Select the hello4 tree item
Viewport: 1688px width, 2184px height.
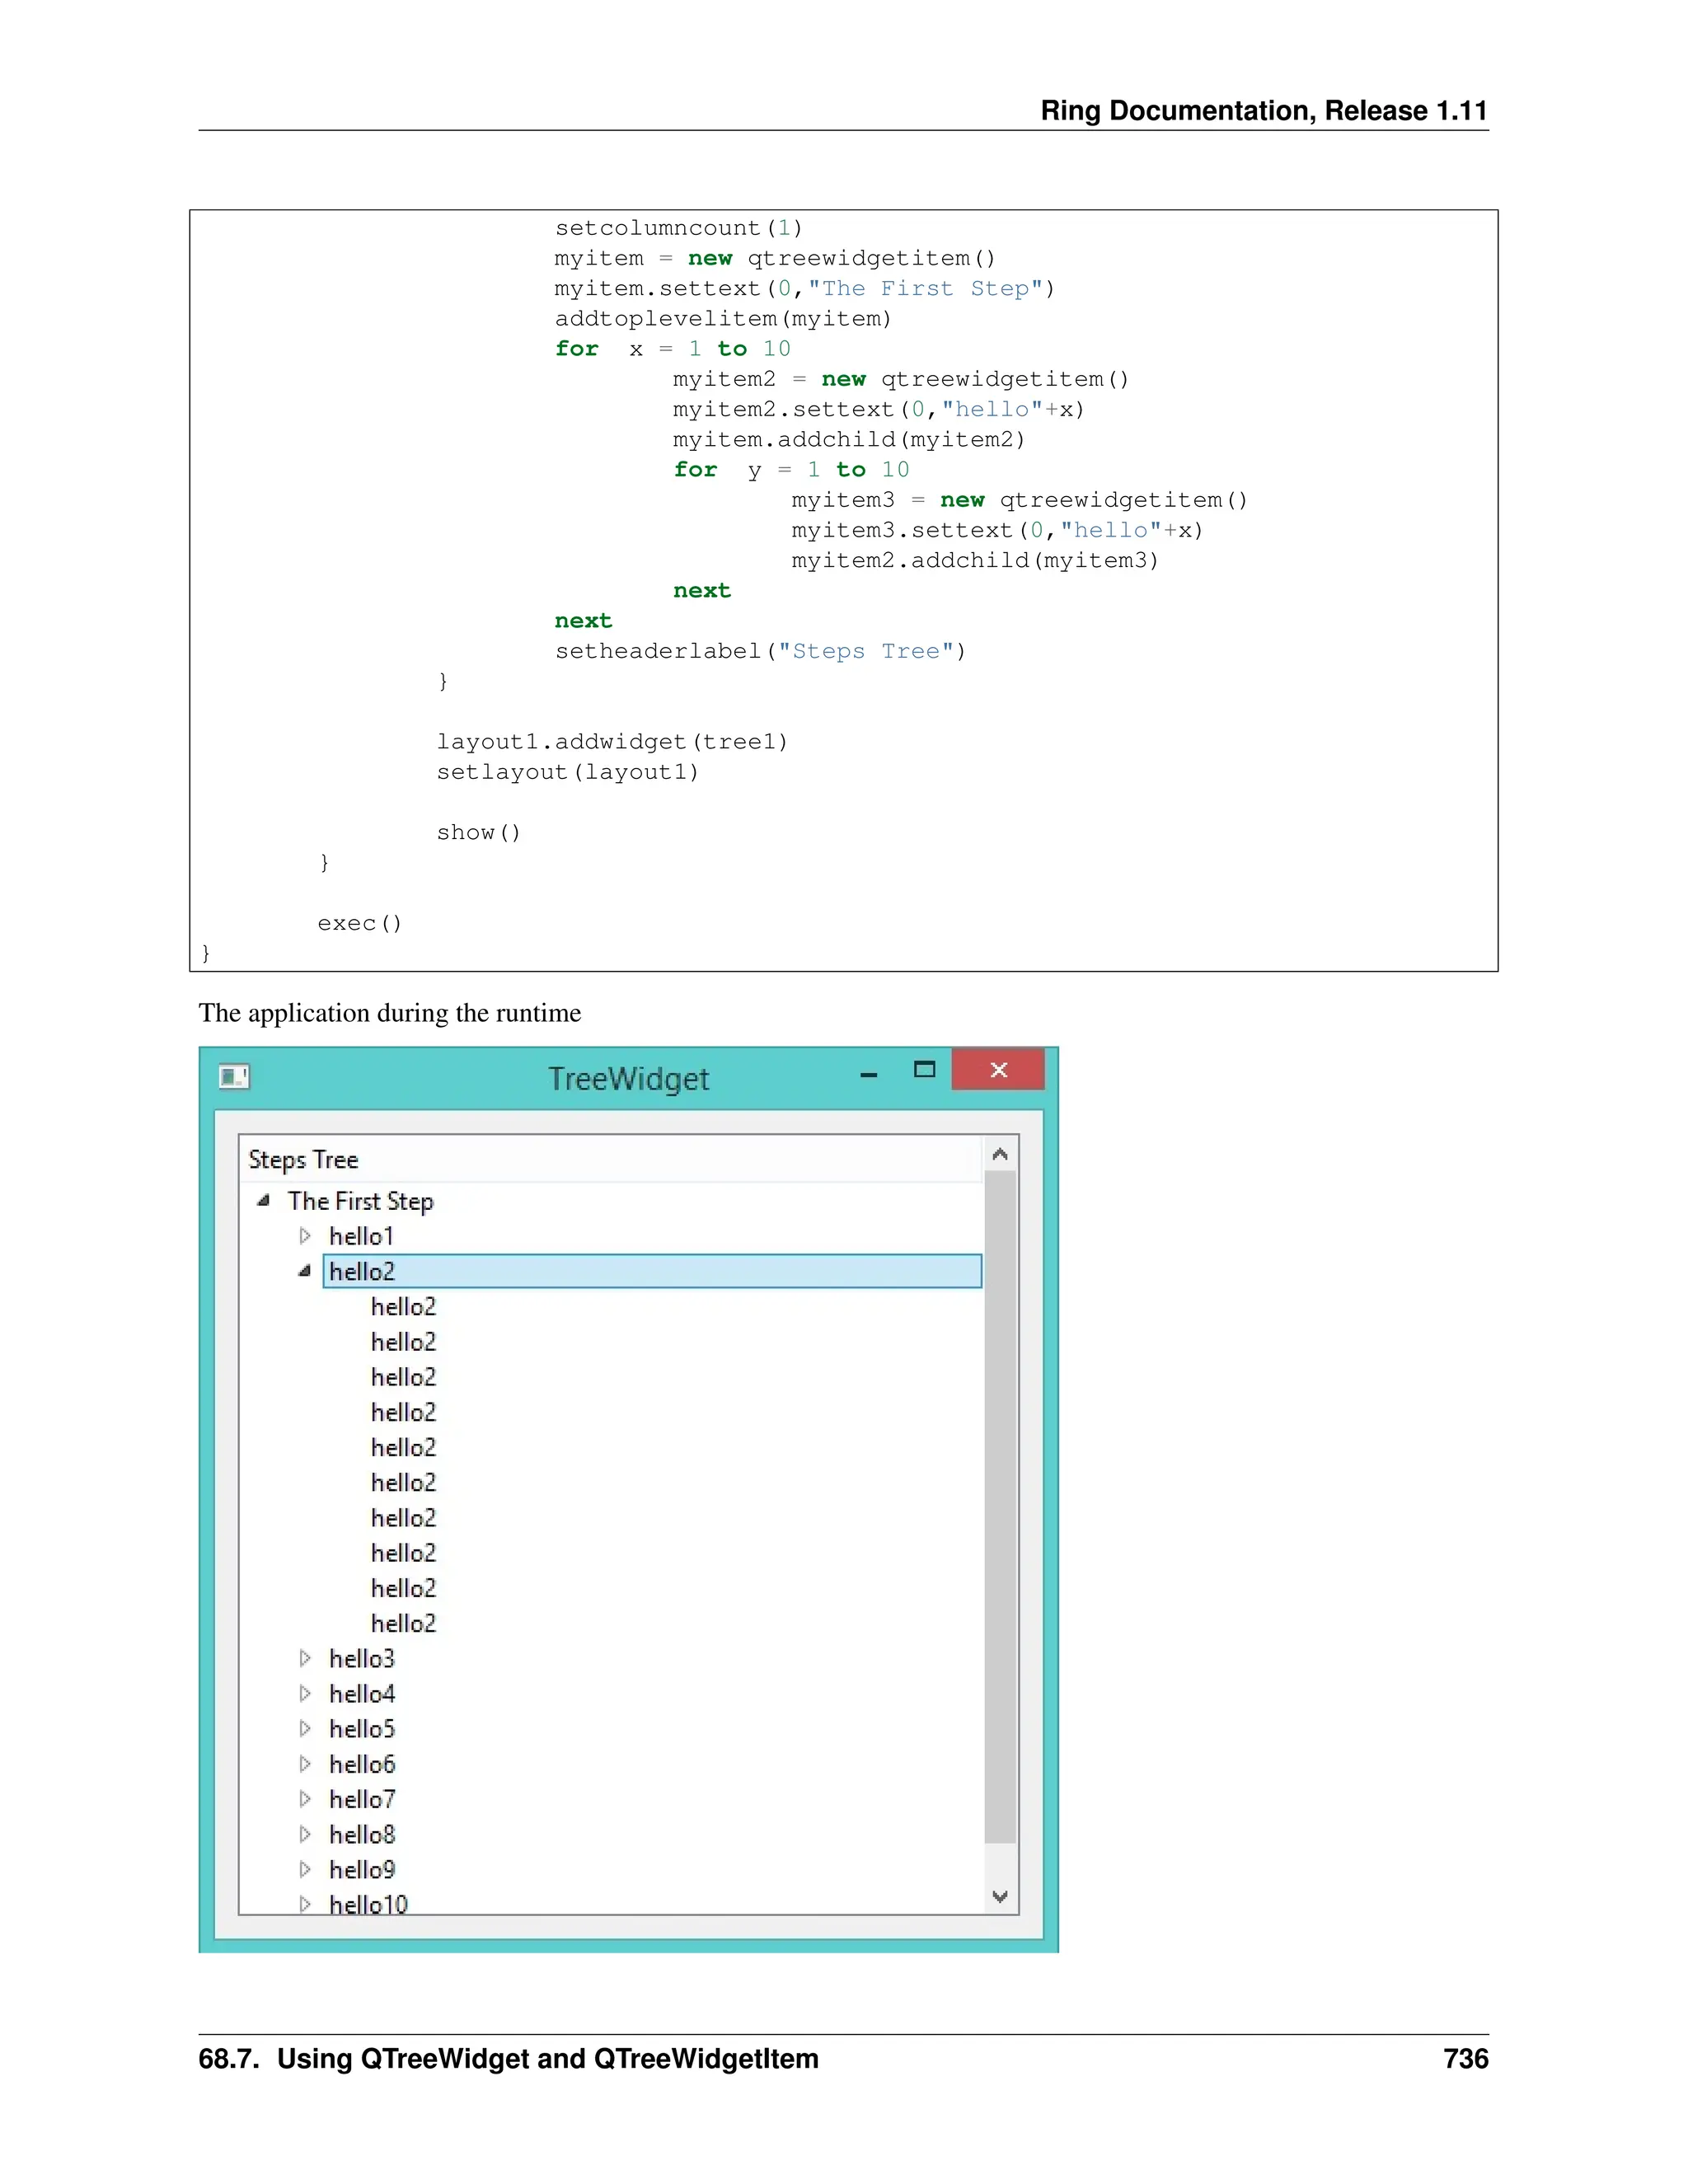tap(362, 1694)
